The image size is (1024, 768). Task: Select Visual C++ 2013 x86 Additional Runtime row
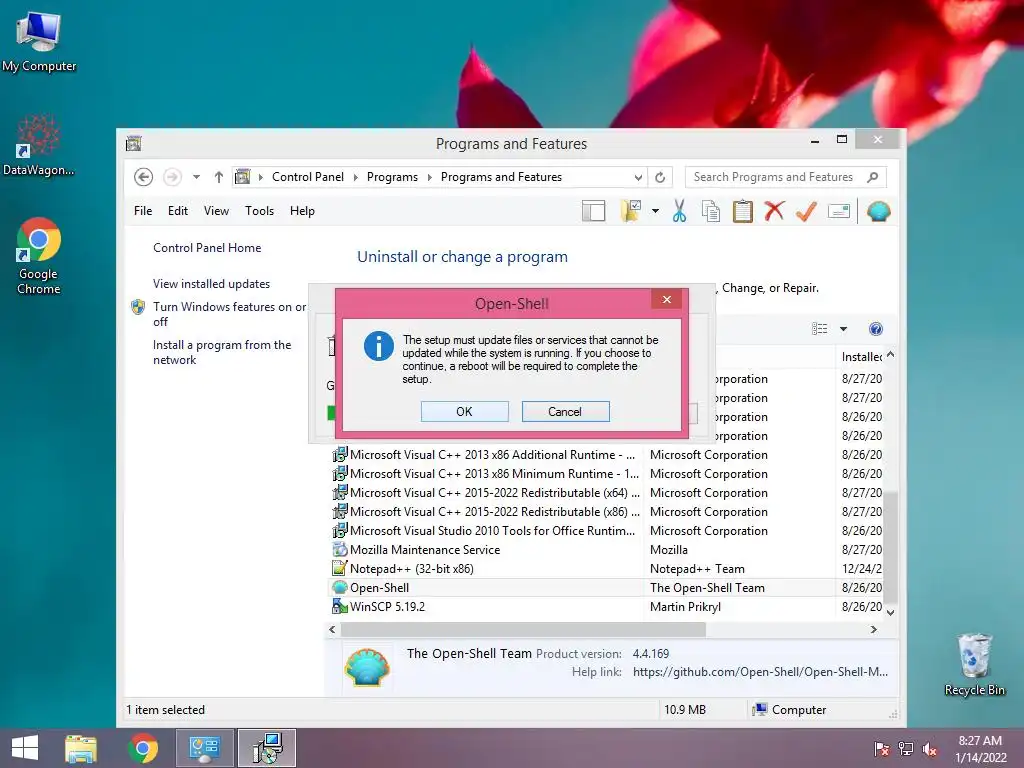[x=607, y=455]
